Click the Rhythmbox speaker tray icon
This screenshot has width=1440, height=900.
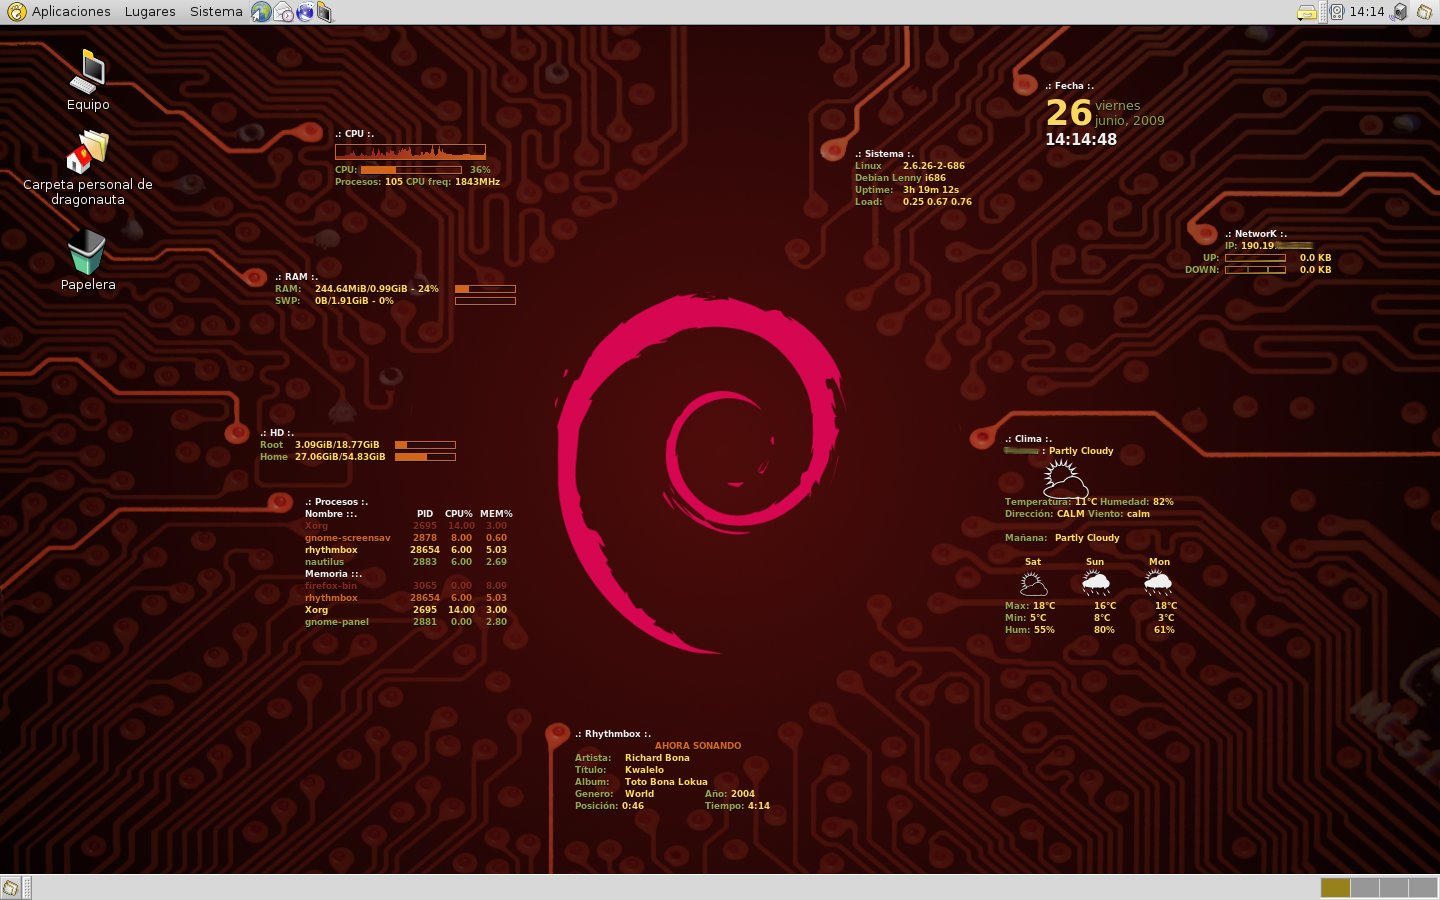click(x=1337, y=12)
